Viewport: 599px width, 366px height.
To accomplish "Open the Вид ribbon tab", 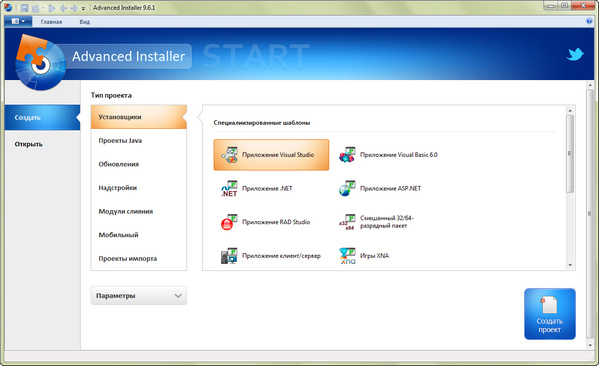I will [84, 22].
